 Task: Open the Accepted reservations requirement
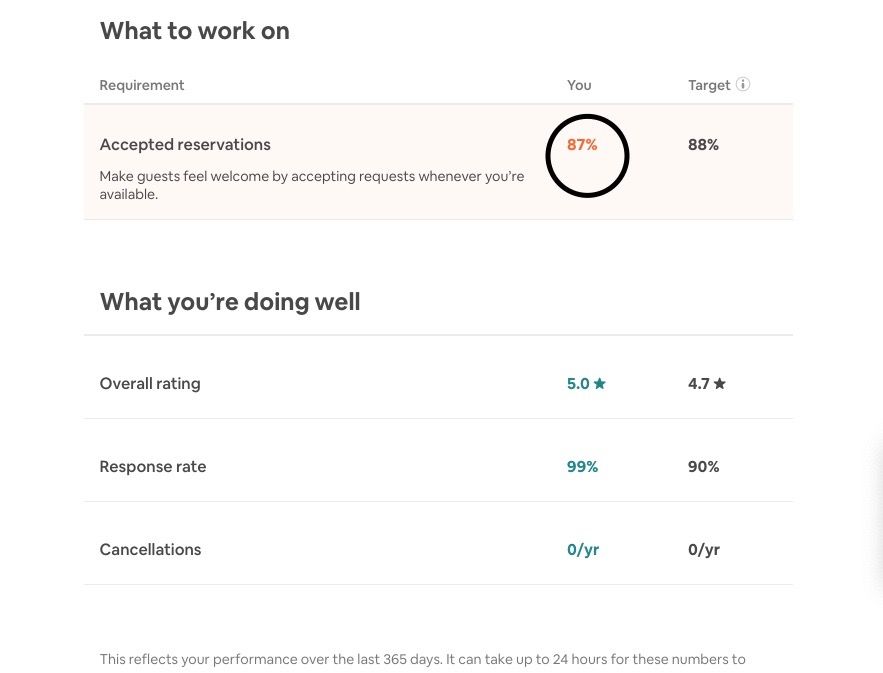click(x=185, y=145)
